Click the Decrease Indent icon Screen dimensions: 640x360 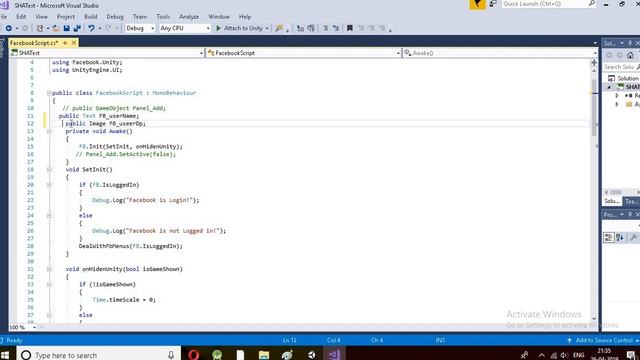click(325, 28)
